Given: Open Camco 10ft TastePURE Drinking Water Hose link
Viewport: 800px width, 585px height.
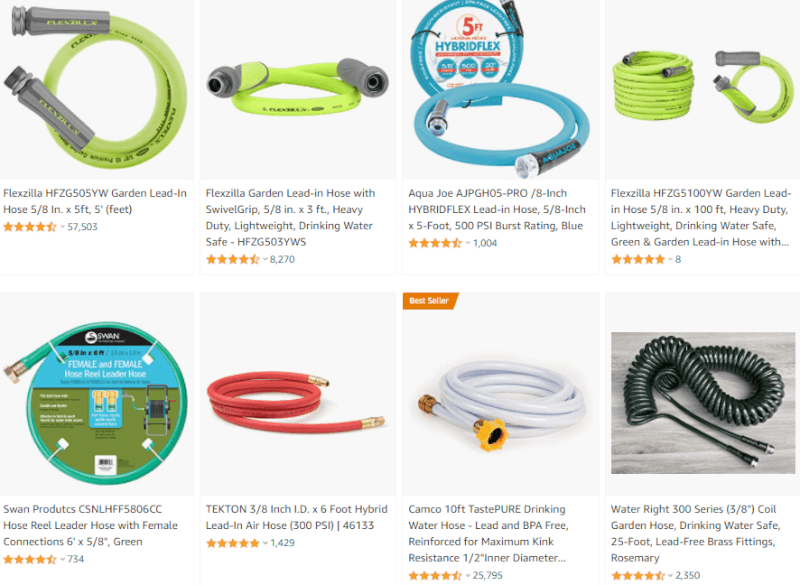Looking at the screenshot, I should (488, 533).
